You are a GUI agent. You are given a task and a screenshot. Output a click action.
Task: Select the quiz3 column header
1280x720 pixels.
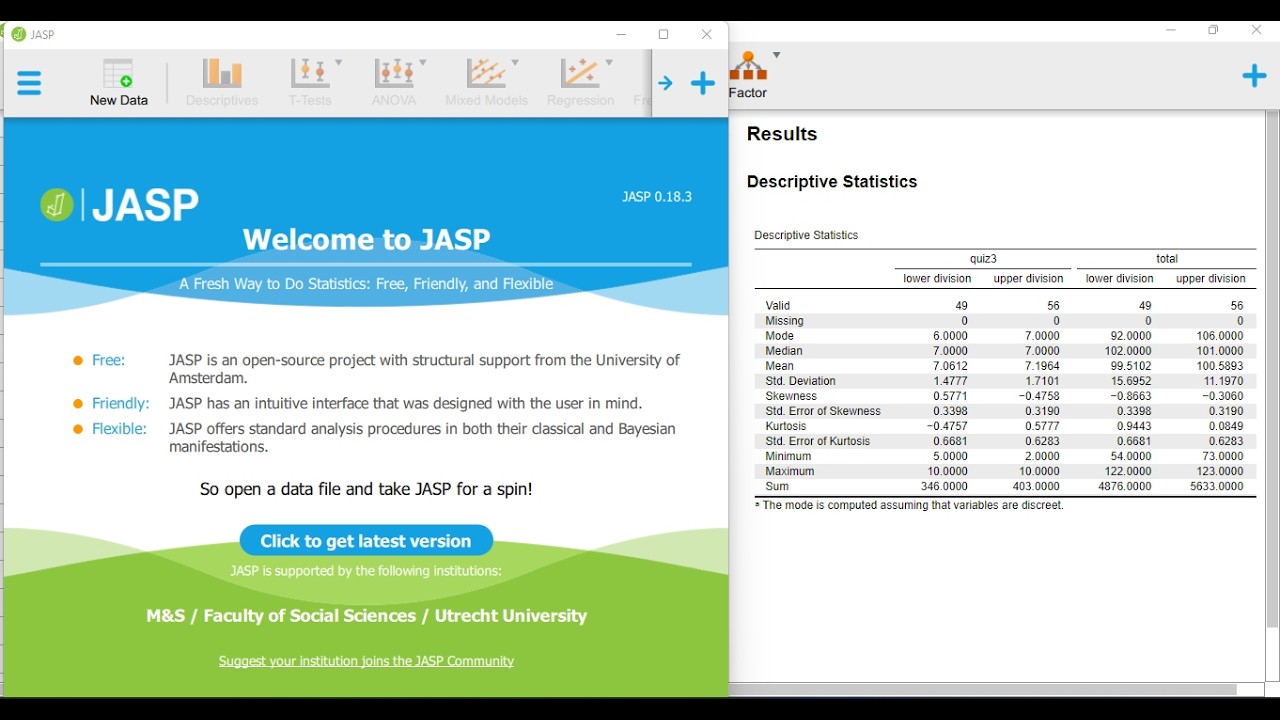click(x=984, y=259)
